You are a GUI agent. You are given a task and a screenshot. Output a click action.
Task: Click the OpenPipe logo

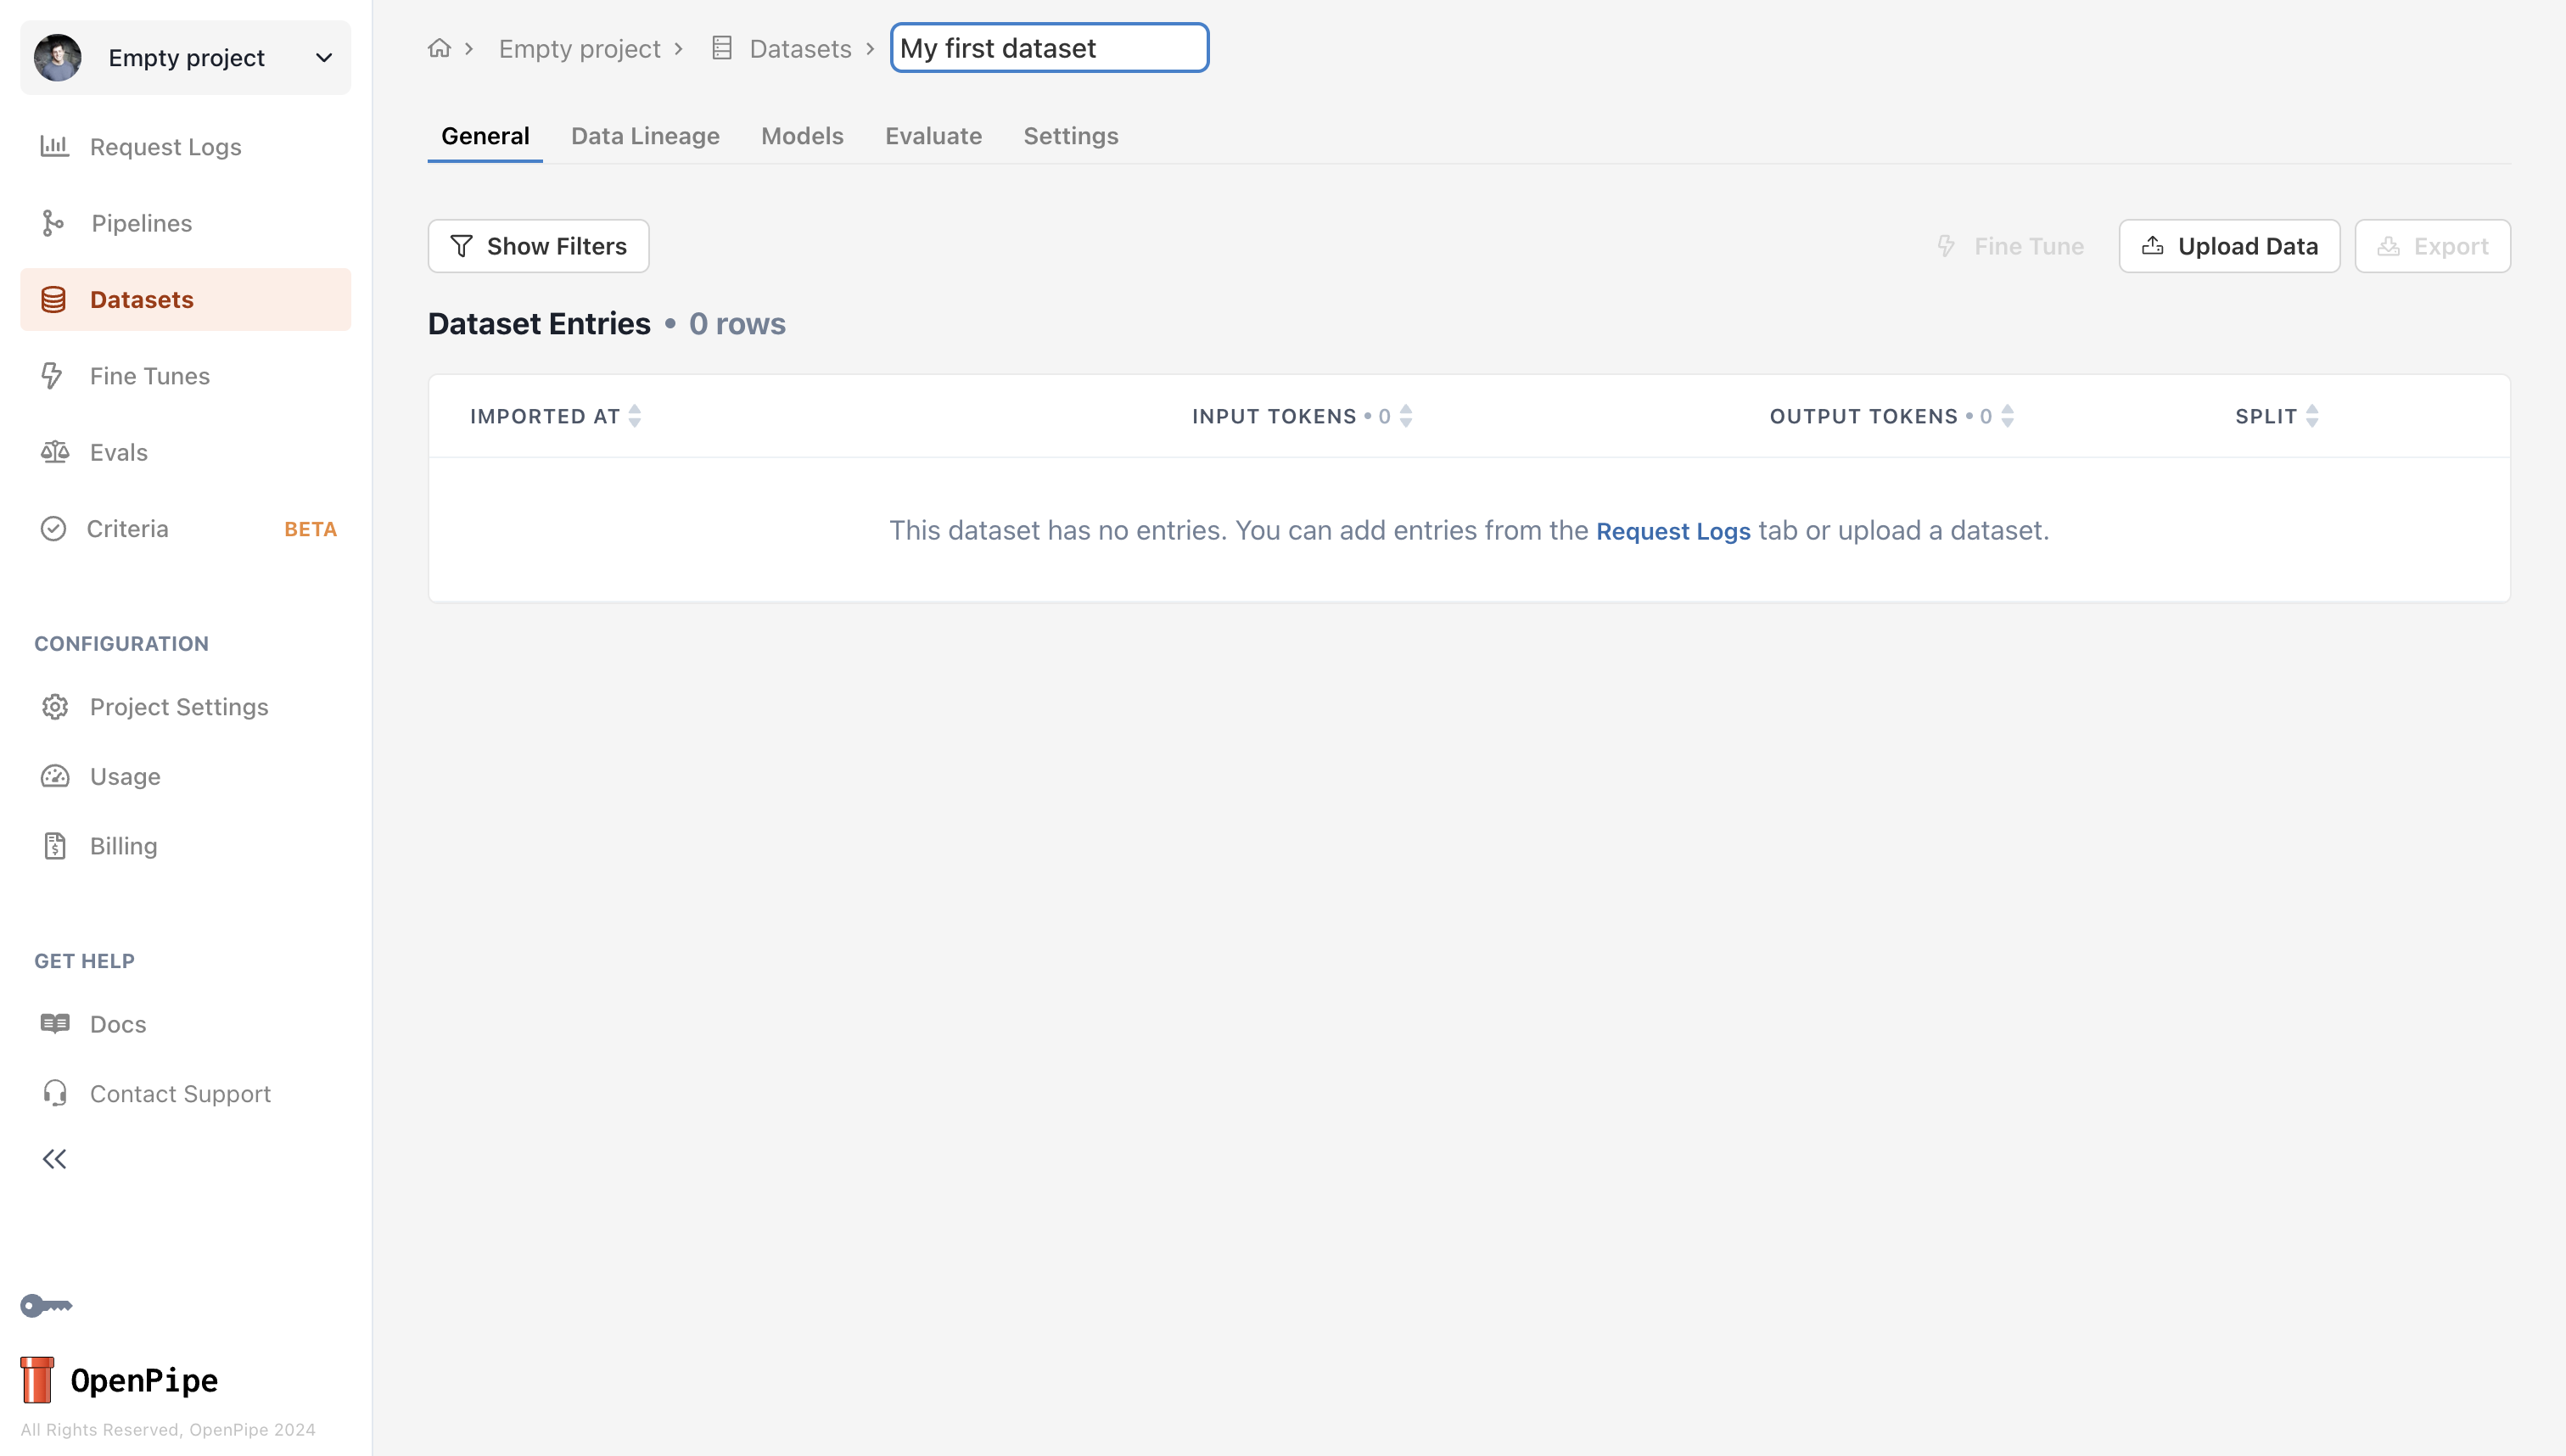pyautogui.click(x=119, y=1380)
